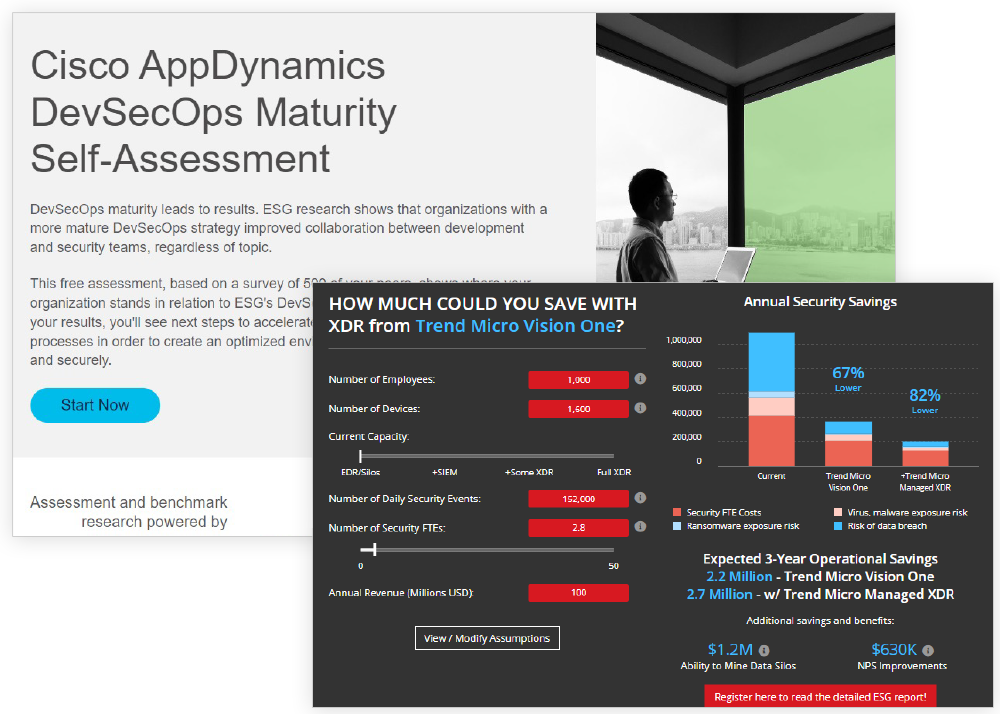This screenshot has width=1000, height=714.
Task: Click info icon next to $630K NPS Improvements
Action: [x=928, y=650]
